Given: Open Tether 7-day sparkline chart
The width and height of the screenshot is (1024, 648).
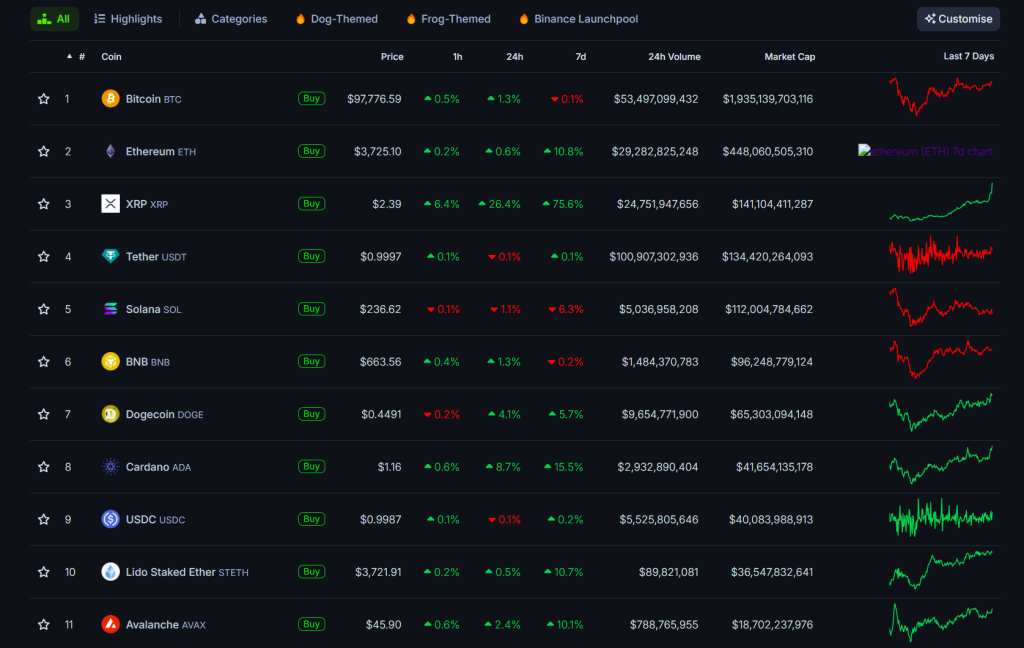Looking at the screenshot, I should click(941, 253).
